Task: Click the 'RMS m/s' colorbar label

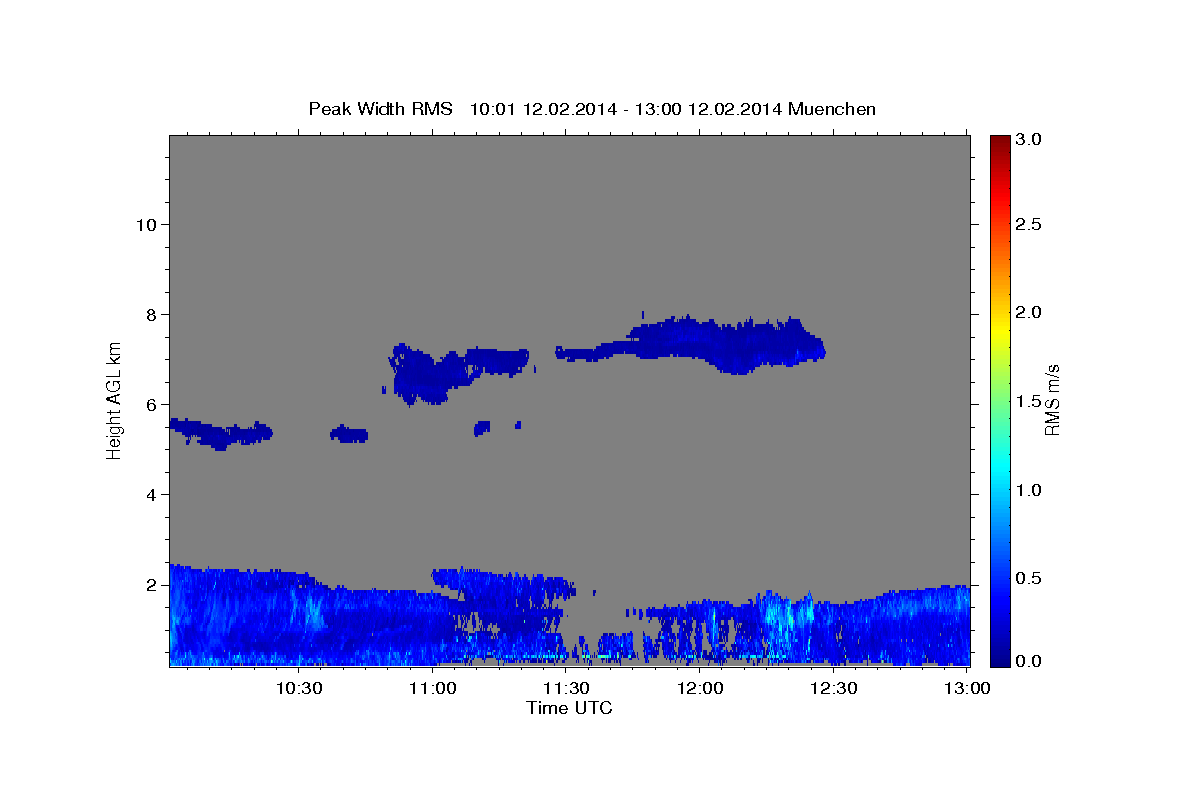Action: coord(1052,400)
